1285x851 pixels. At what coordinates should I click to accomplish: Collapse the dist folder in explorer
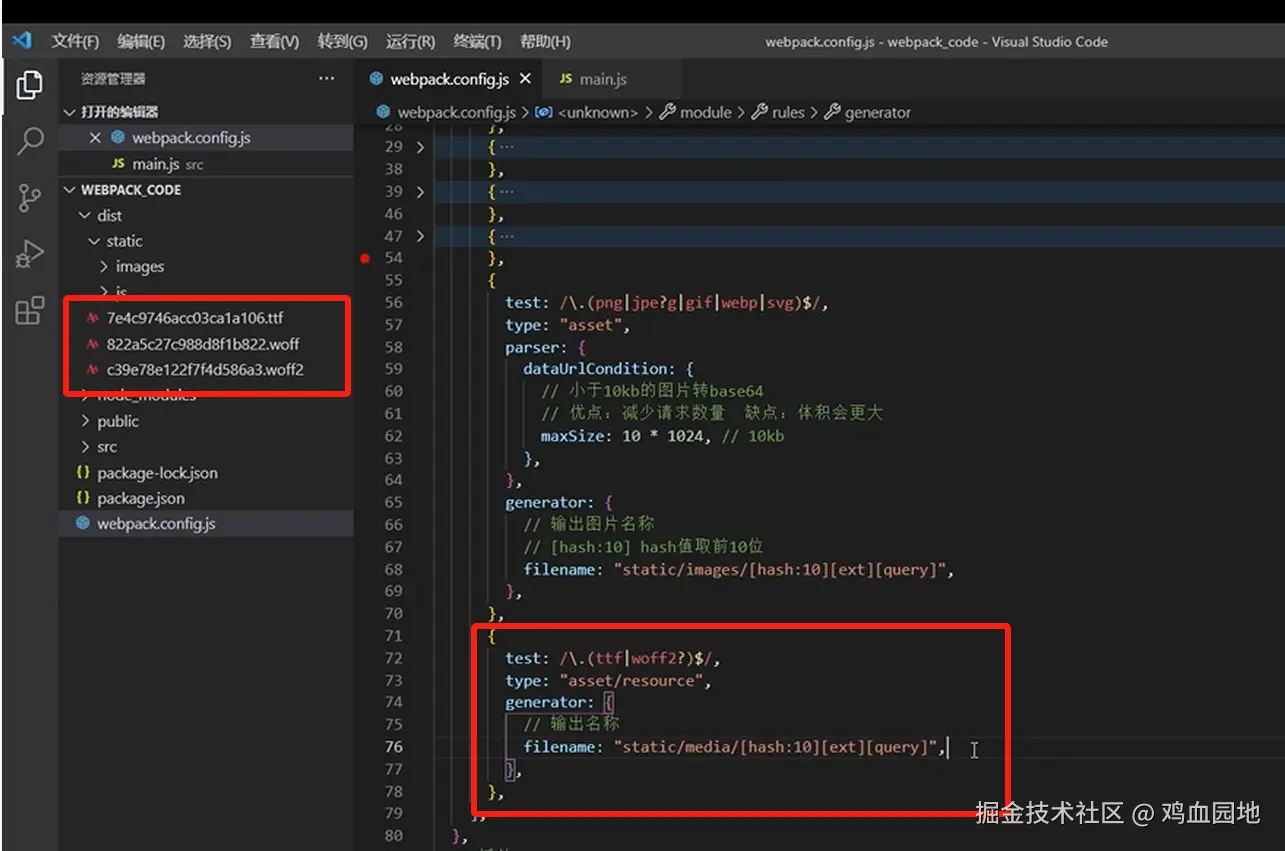point(109,215)
